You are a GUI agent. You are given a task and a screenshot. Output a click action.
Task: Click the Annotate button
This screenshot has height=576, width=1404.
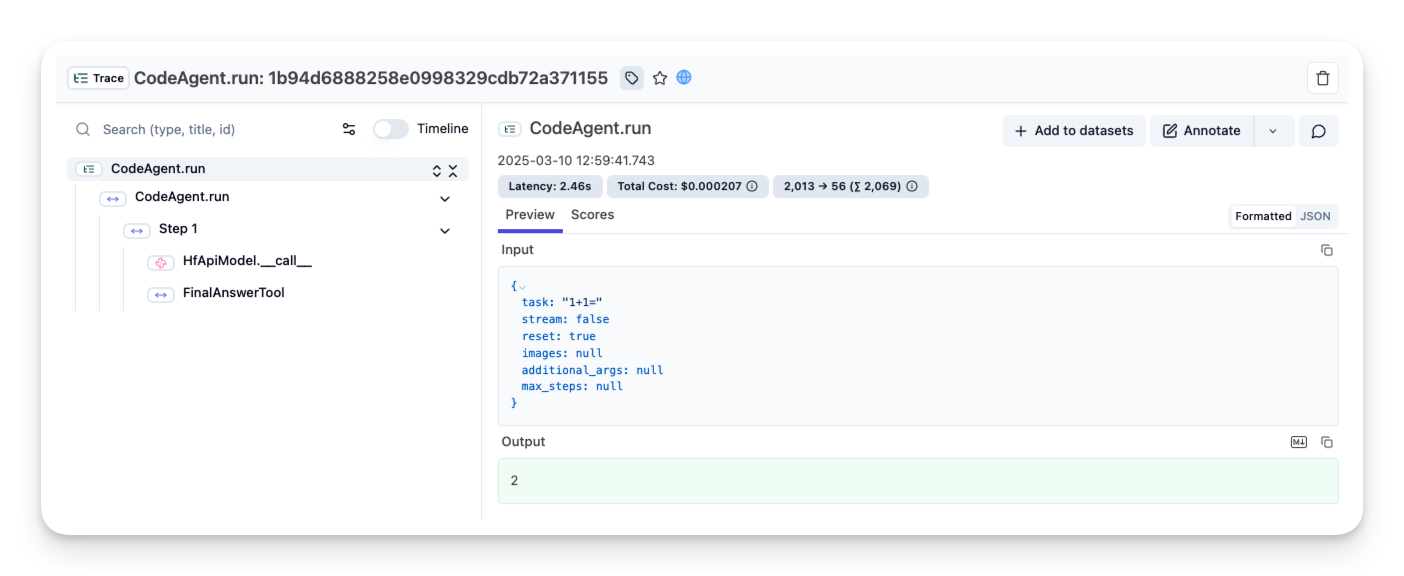[x=1202, y=131]
